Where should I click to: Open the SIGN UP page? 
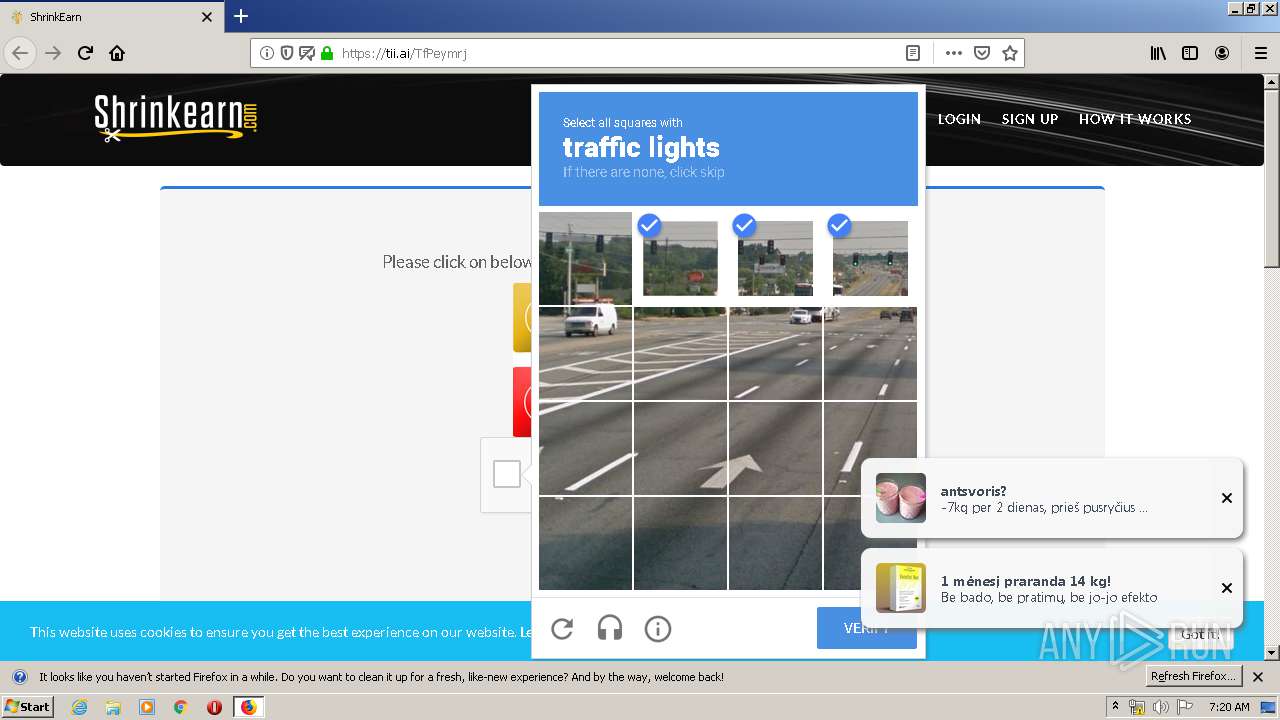click(x=1030, y=119)
